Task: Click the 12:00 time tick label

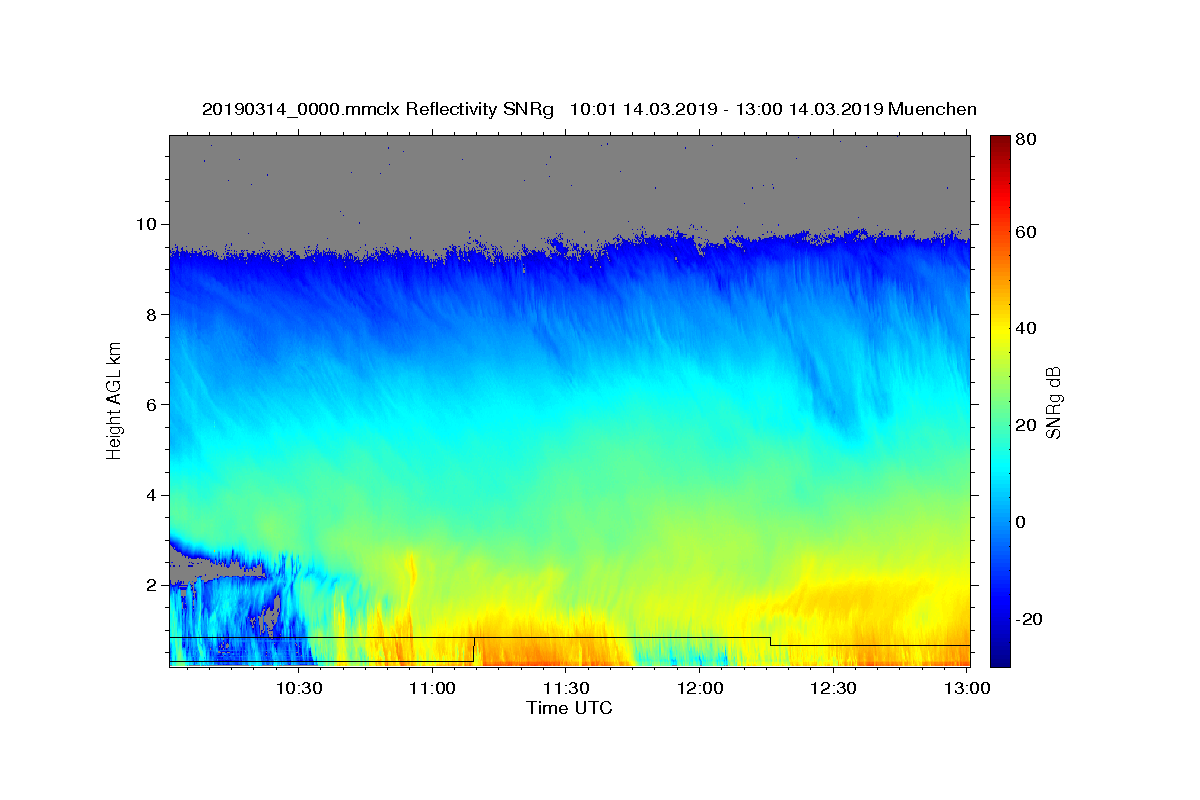Action: [x=700, y=688]
